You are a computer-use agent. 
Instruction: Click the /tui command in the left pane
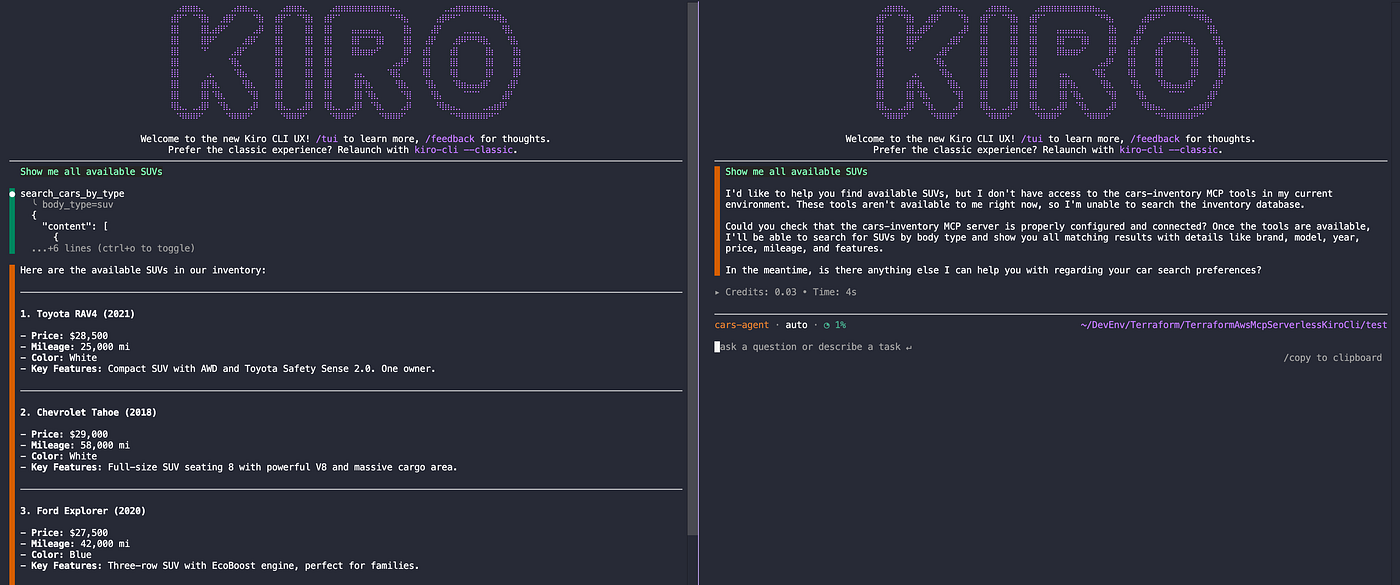point(326,139)
